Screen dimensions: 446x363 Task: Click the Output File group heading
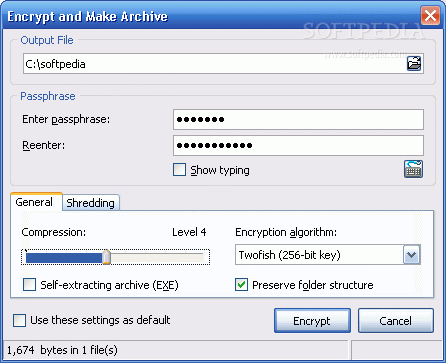click(47, 40)
